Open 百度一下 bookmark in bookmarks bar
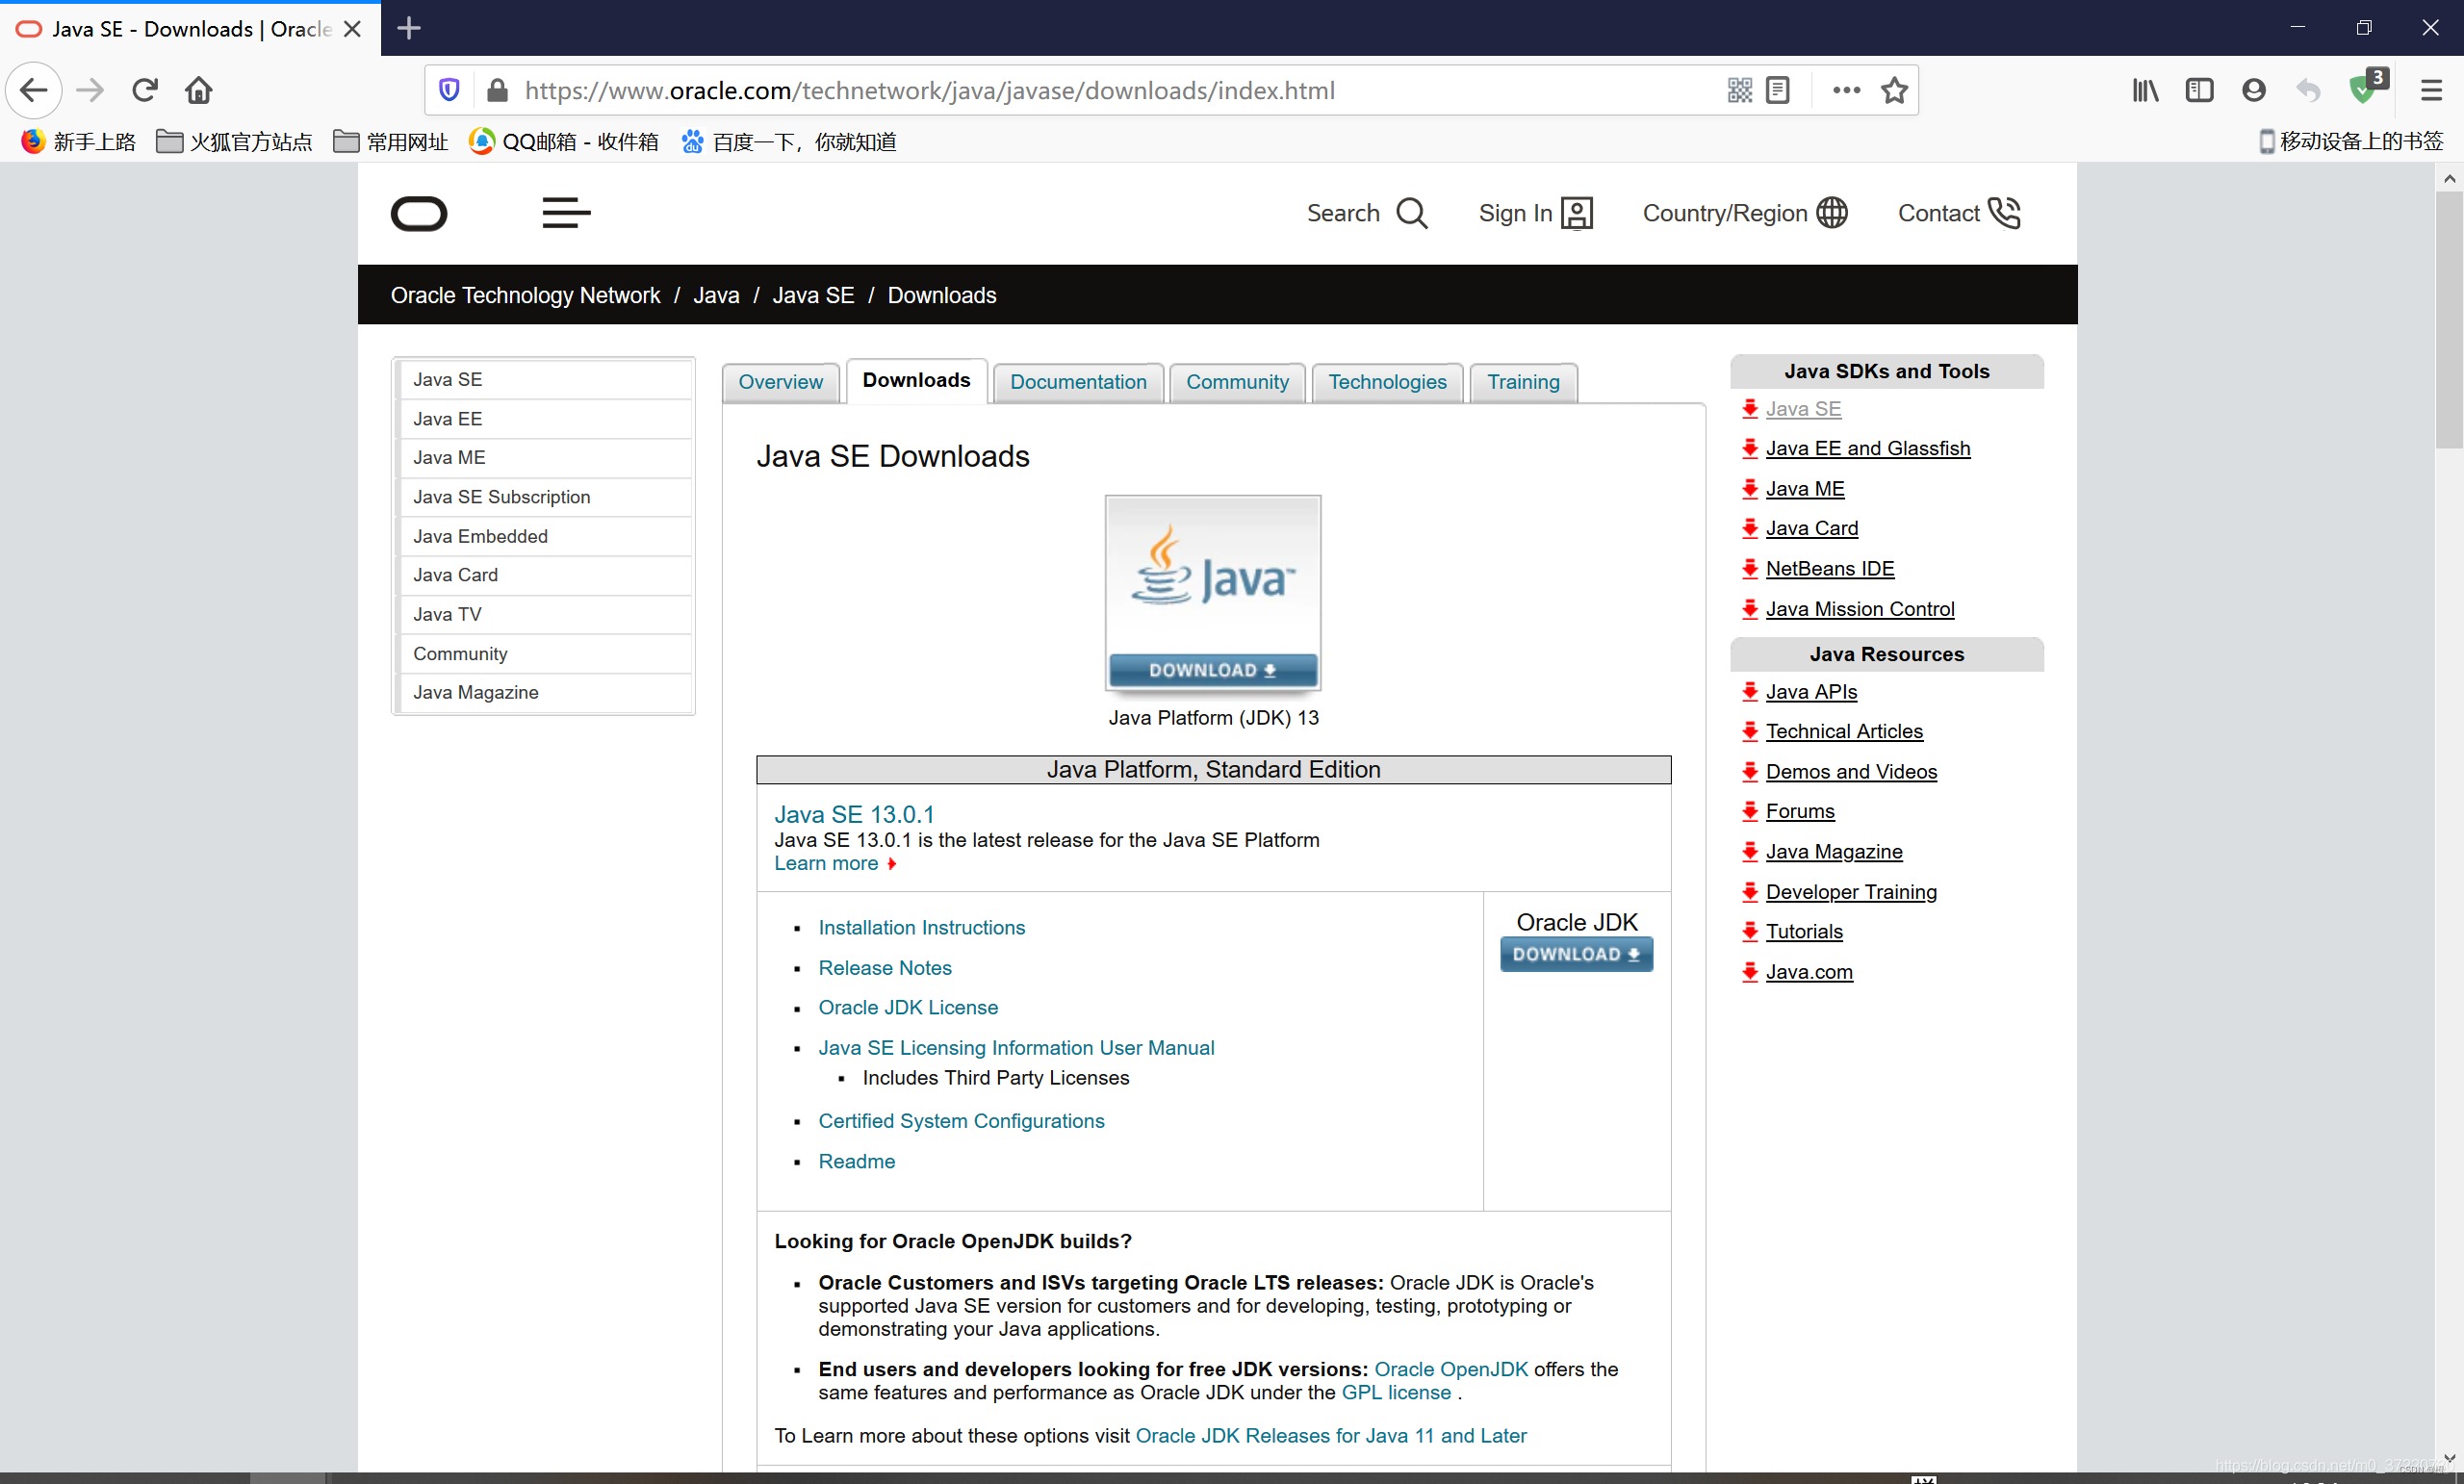Screen dimensions: 2464x1484 788,142
